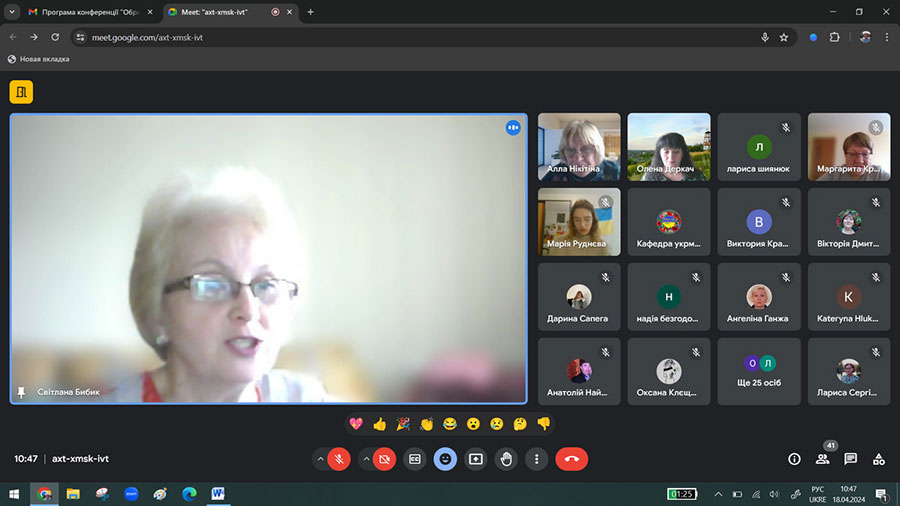Send the heart reaction

coord(356,424)
